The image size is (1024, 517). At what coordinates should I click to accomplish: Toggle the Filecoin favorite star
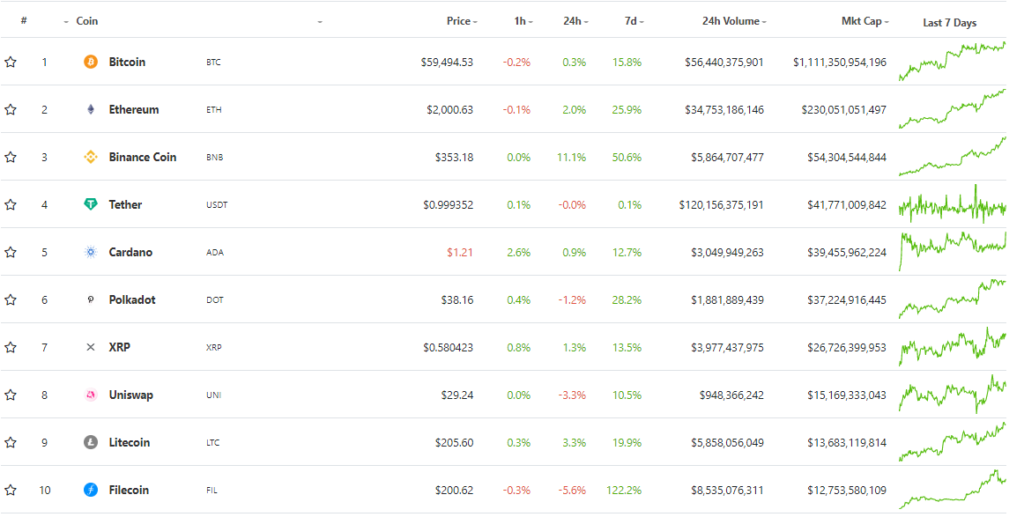coord(10,490)
